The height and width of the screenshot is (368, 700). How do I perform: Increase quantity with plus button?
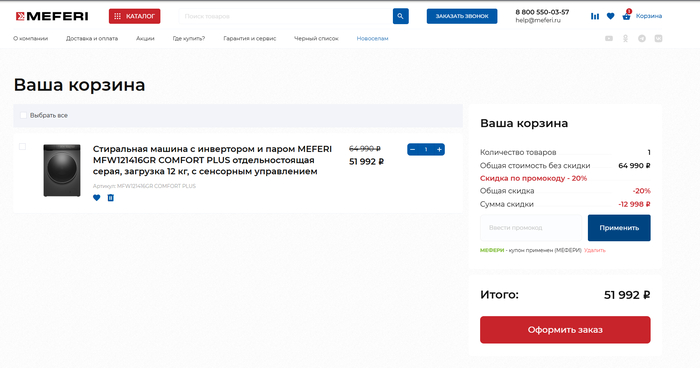[x=439, y=149]
